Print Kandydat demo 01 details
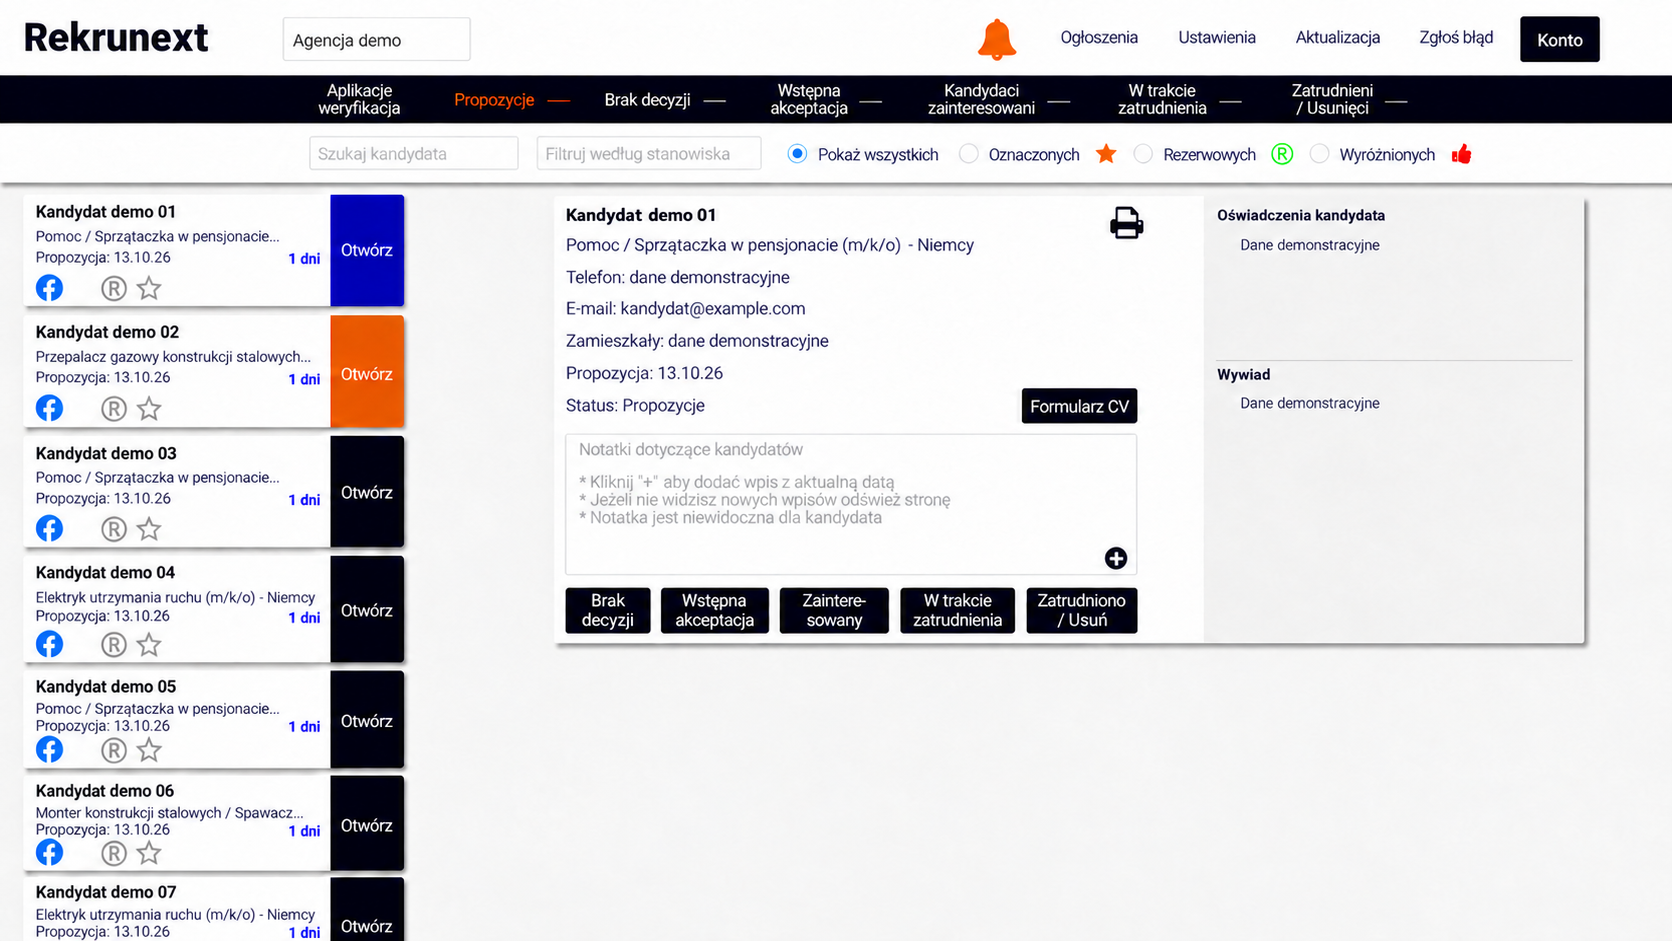1672x941 pixels. coord(1126,222)
